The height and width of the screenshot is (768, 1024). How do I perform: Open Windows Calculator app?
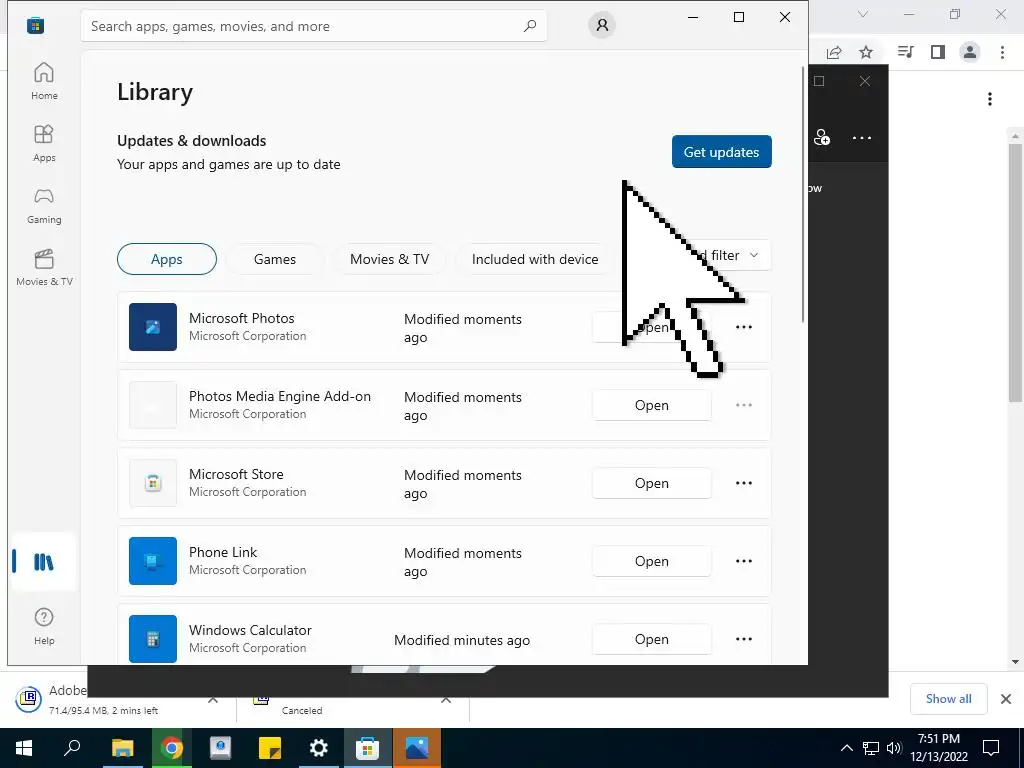(x=652, y=639)
